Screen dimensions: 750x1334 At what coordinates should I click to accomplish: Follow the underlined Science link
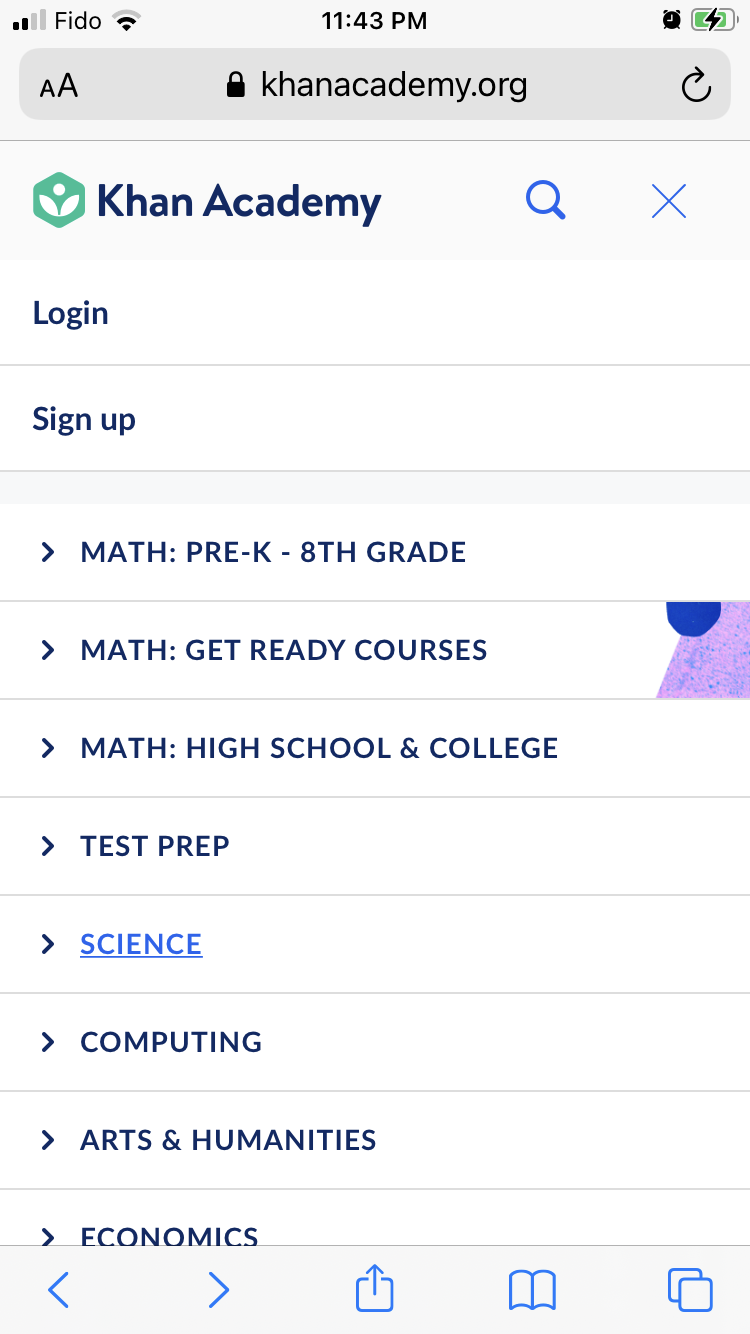click(x=141, y=944)
